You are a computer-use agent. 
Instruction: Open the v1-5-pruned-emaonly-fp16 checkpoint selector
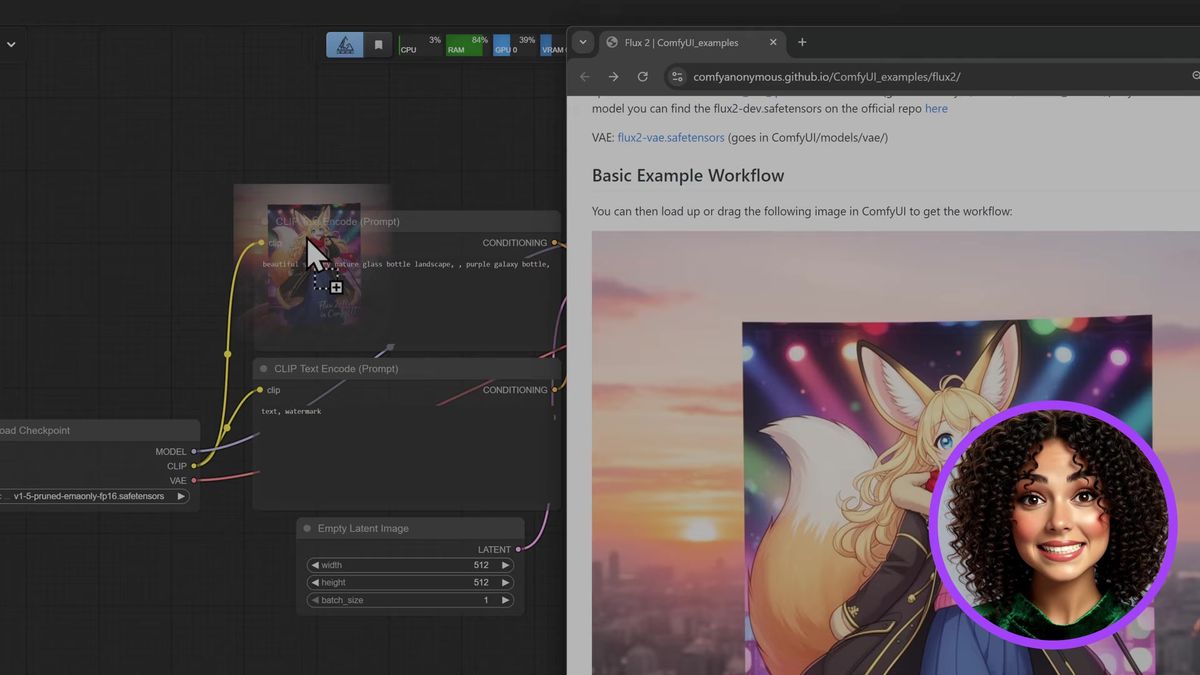coord(94,496)
